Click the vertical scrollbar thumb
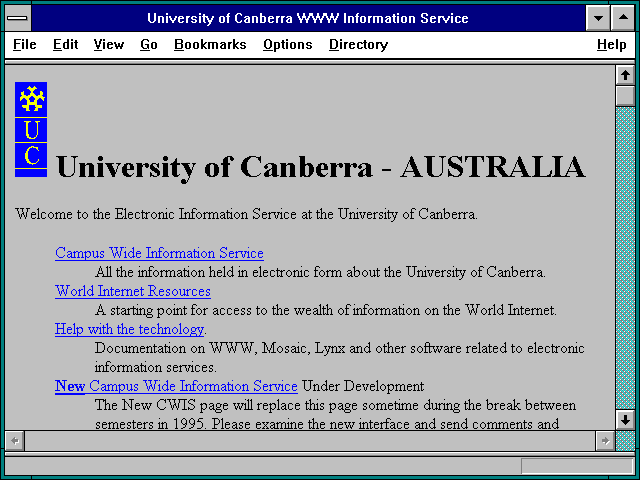 [x=625, y=95]
